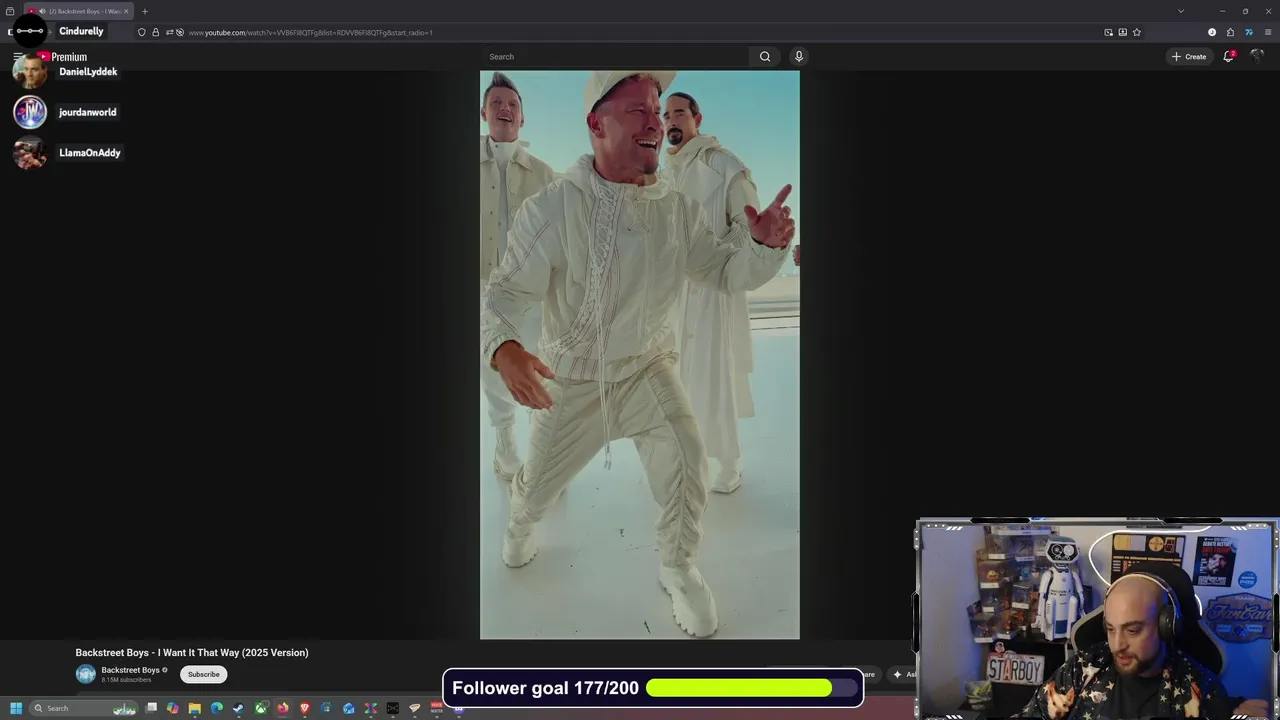Open the YouTube account avatar menu

[x=1258, y=56]
